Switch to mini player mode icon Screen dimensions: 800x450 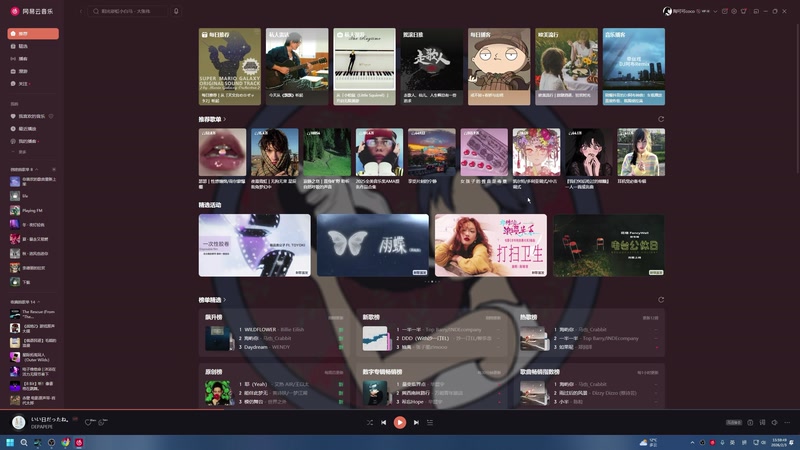tap(756, 11)
